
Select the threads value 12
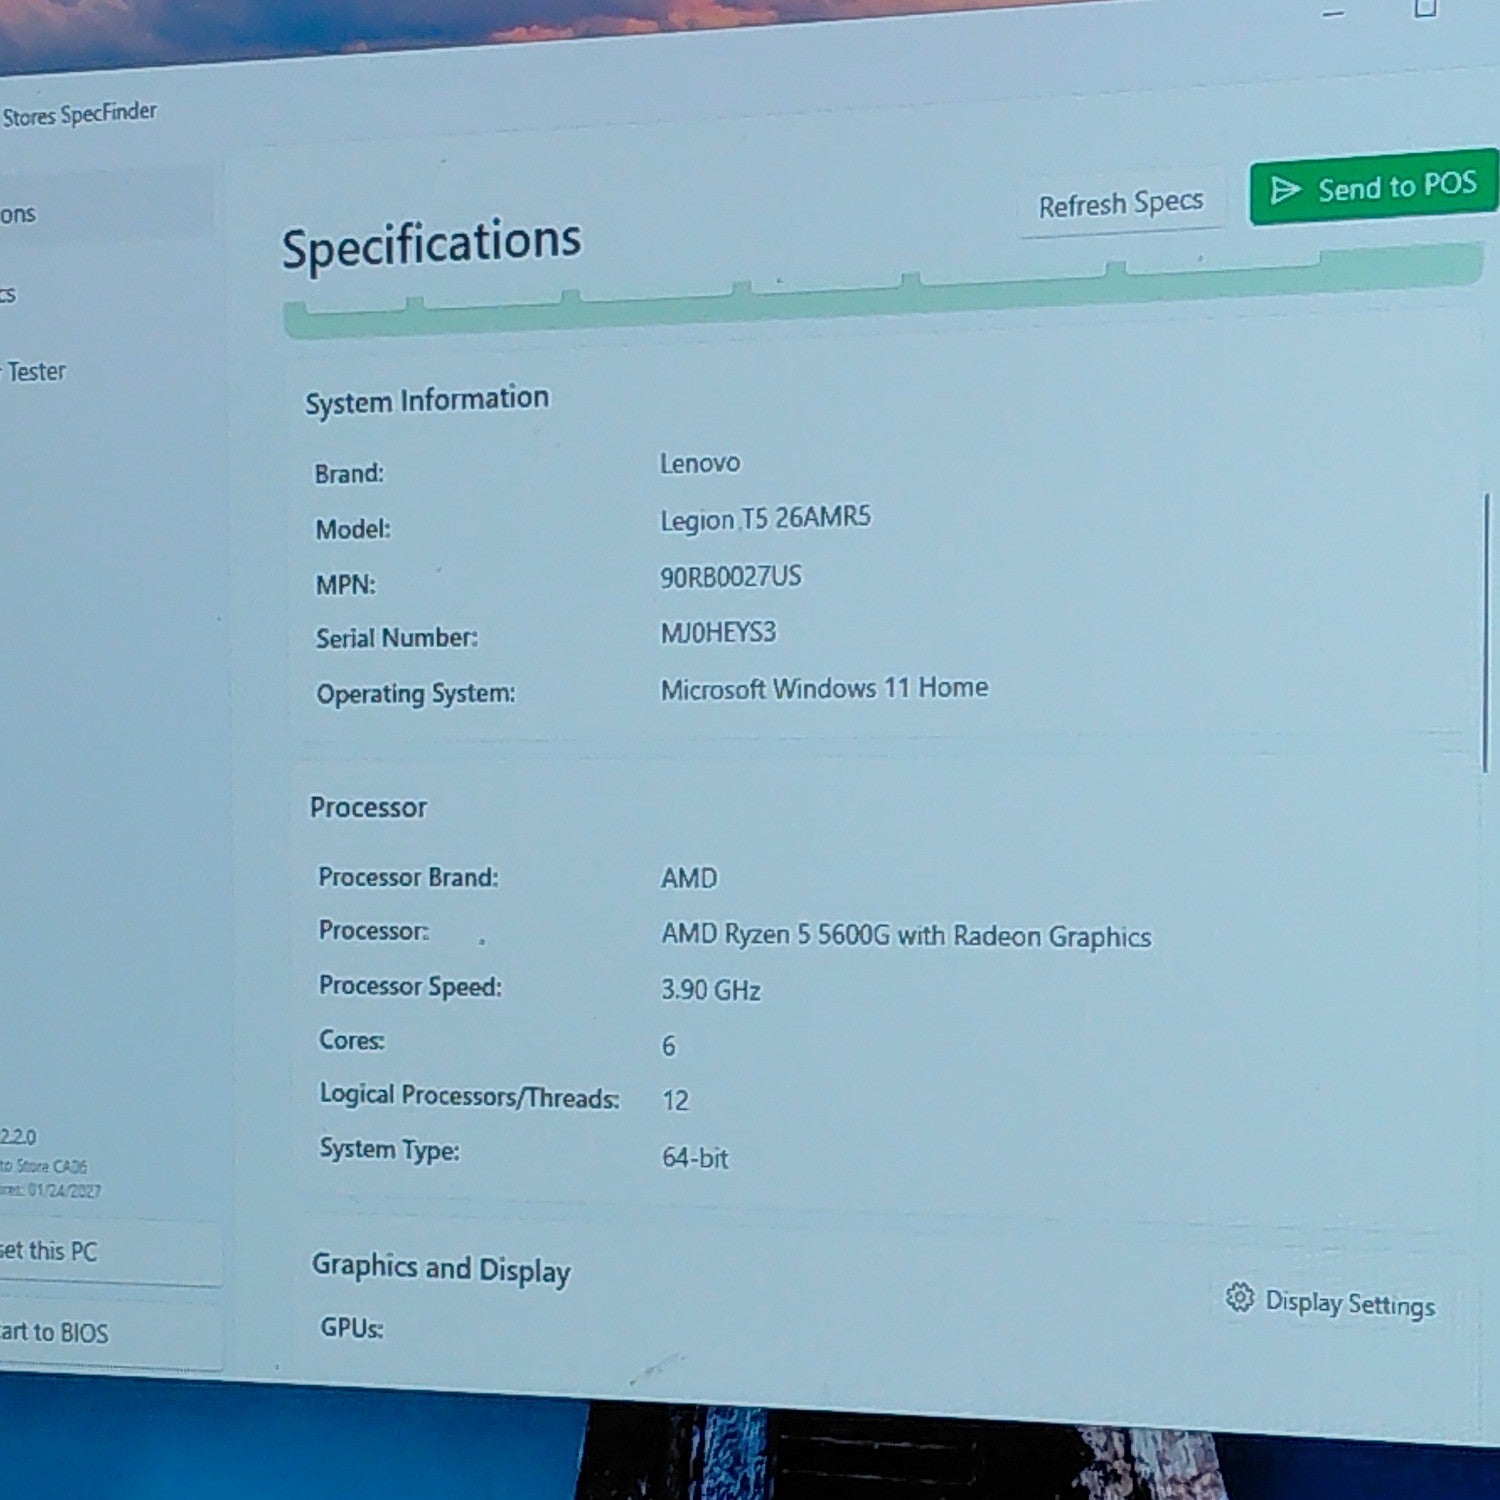676,1101
